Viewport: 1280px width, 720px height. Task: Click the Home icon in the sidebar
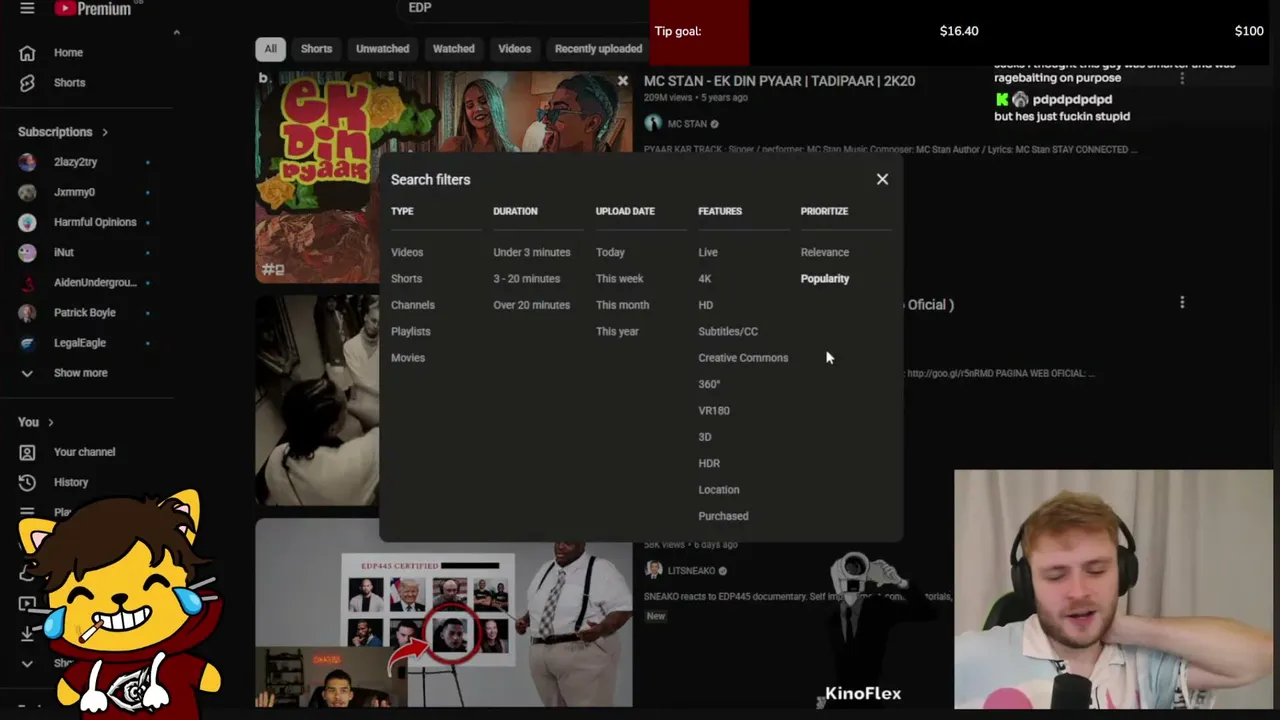(27, 53)
